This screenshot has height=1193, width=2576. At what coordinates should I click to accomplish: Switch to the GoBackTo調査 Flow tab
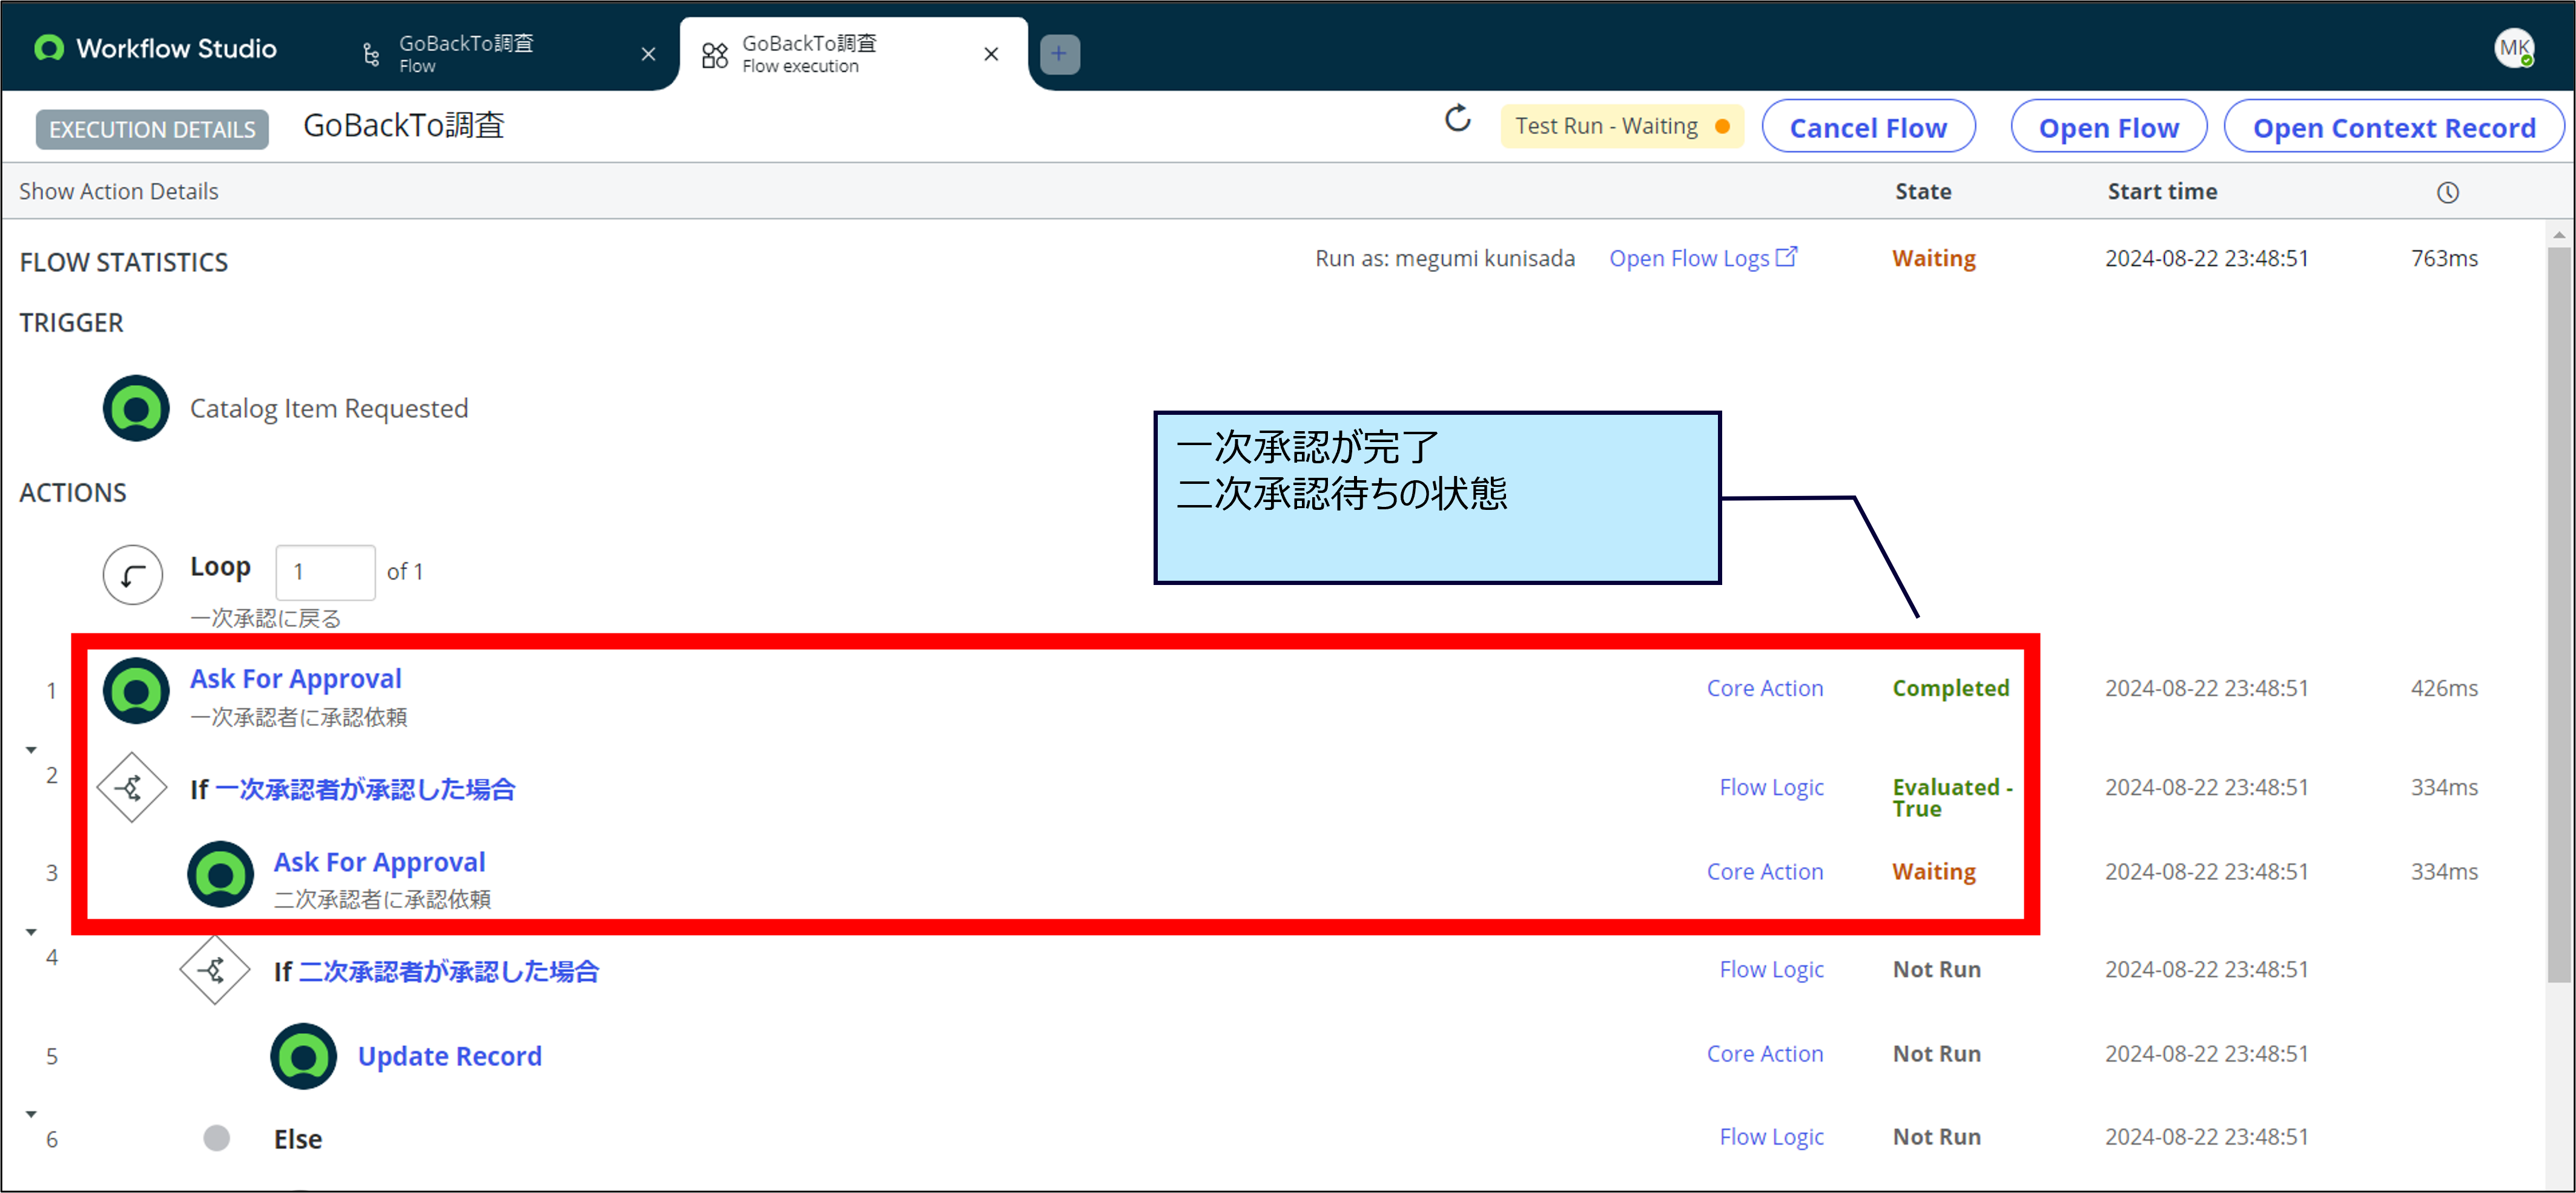point(466,54)
